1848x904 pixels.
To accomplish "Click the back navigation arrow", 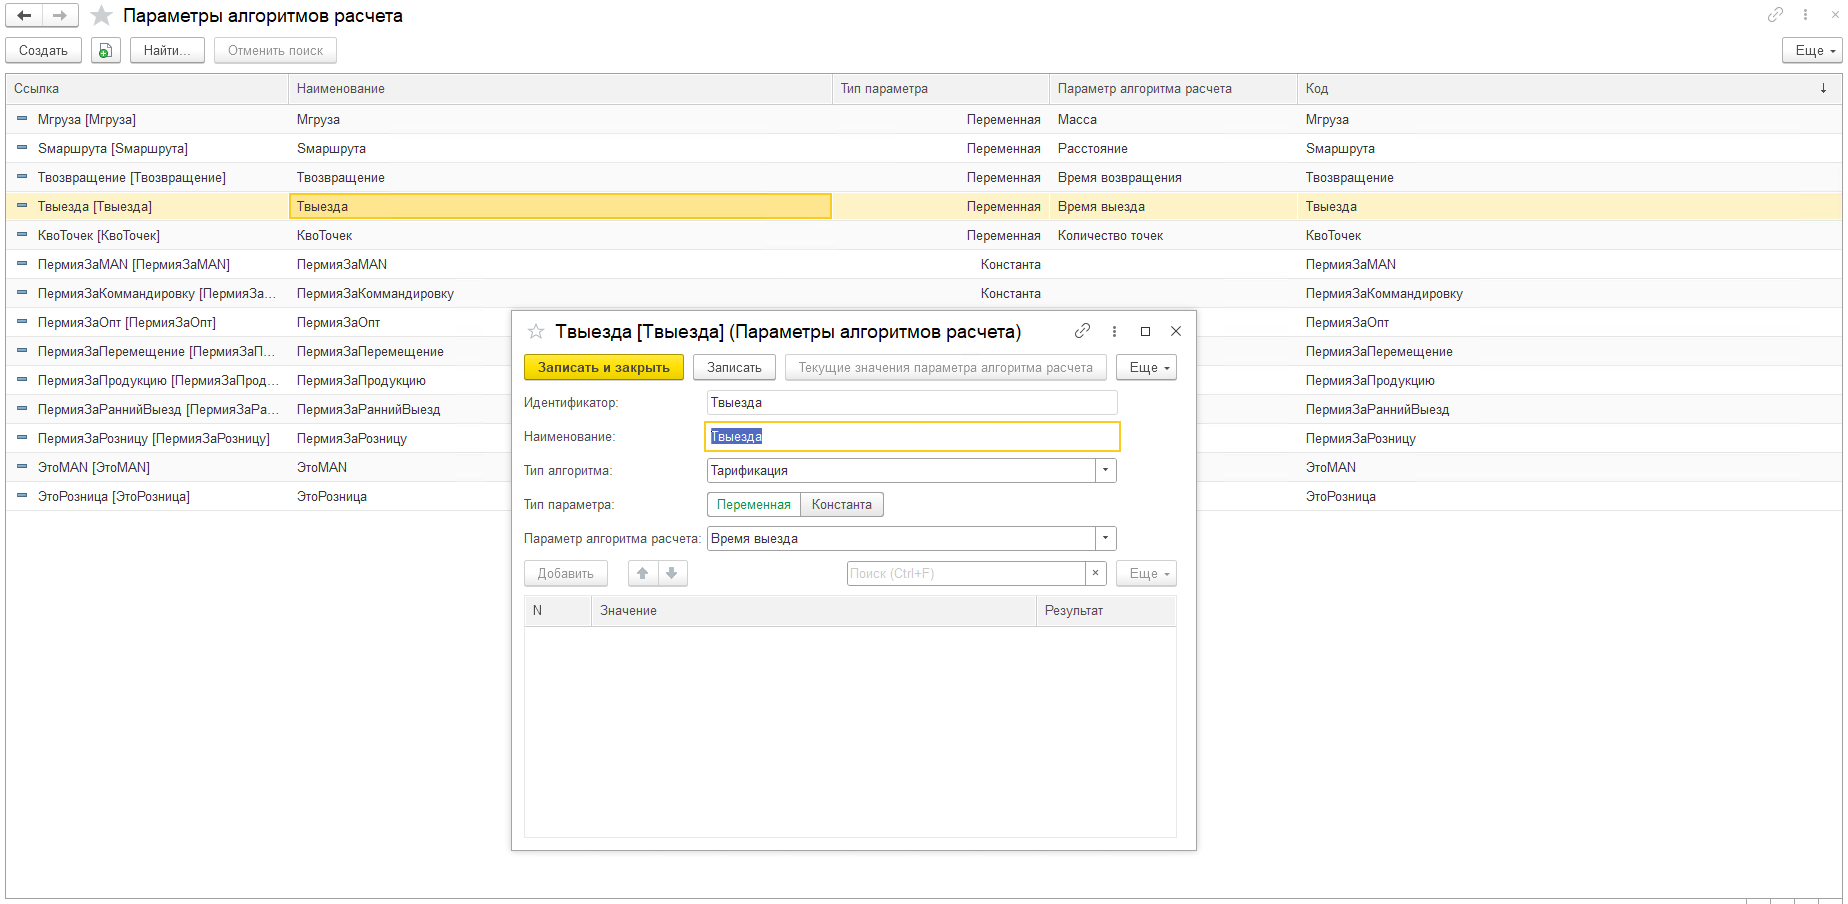I will pos(24,16).
